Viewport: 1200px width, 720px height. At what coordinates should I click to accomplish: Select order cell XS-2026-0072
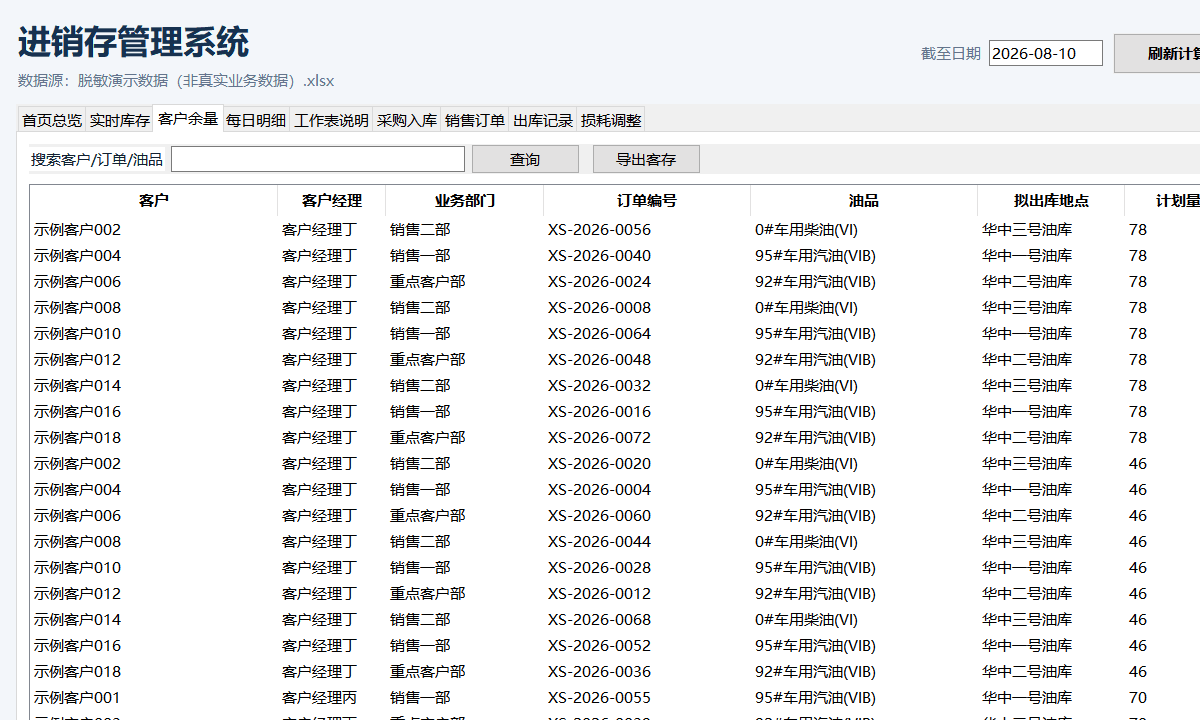pos(599,437)
